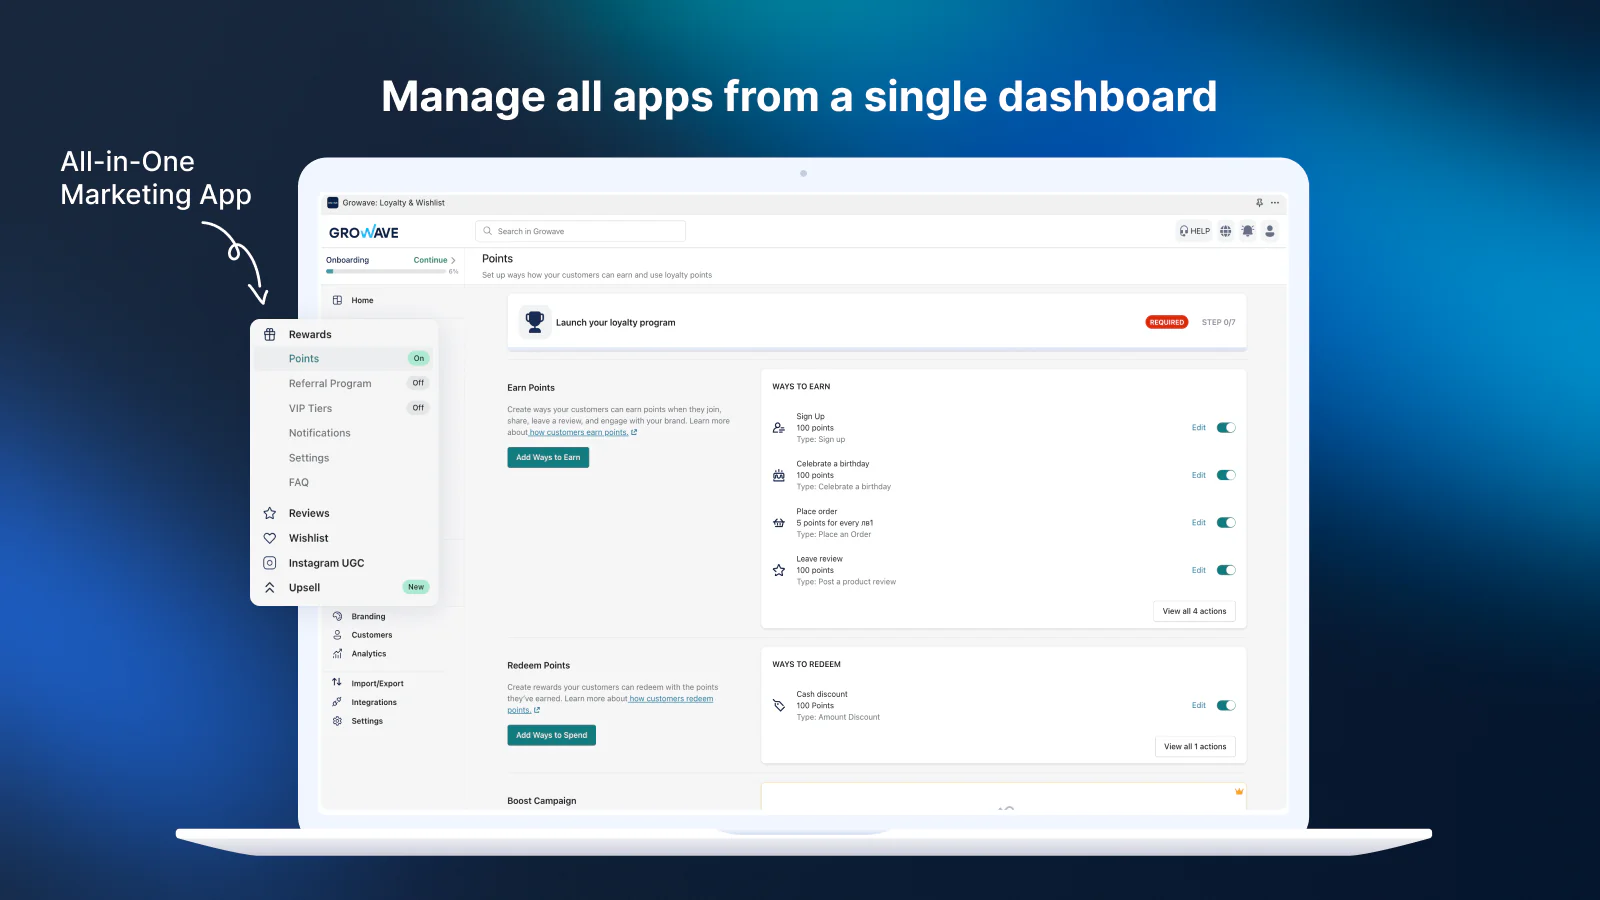Click the pin icon in title bar
This screenshot has width=1600, height=900.
click(x=1259, y=203)
